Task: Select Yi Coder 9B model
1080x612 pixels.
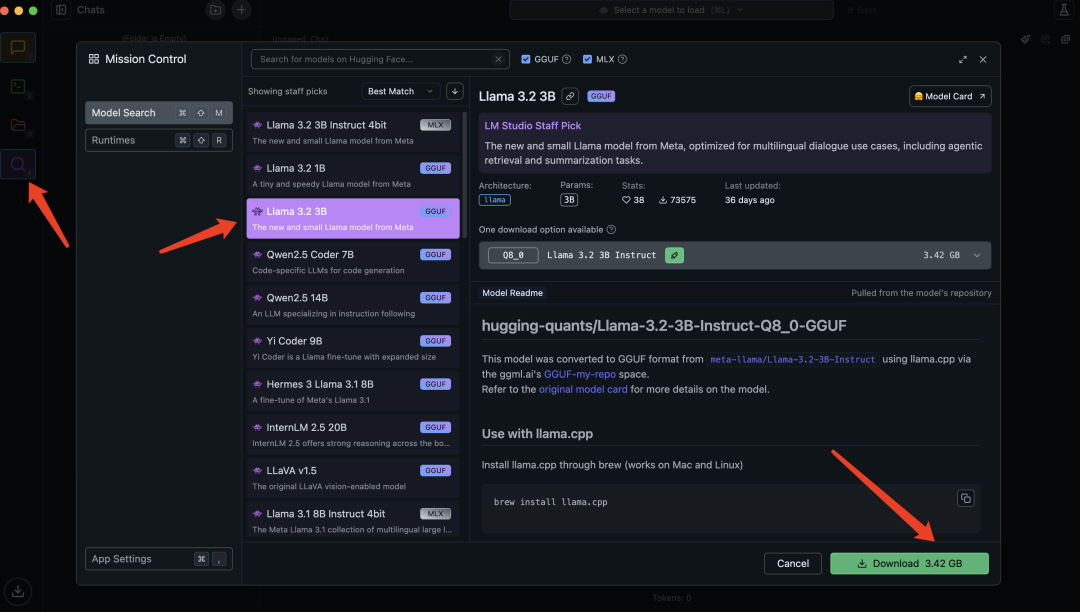Action: [x=353, y=348]
